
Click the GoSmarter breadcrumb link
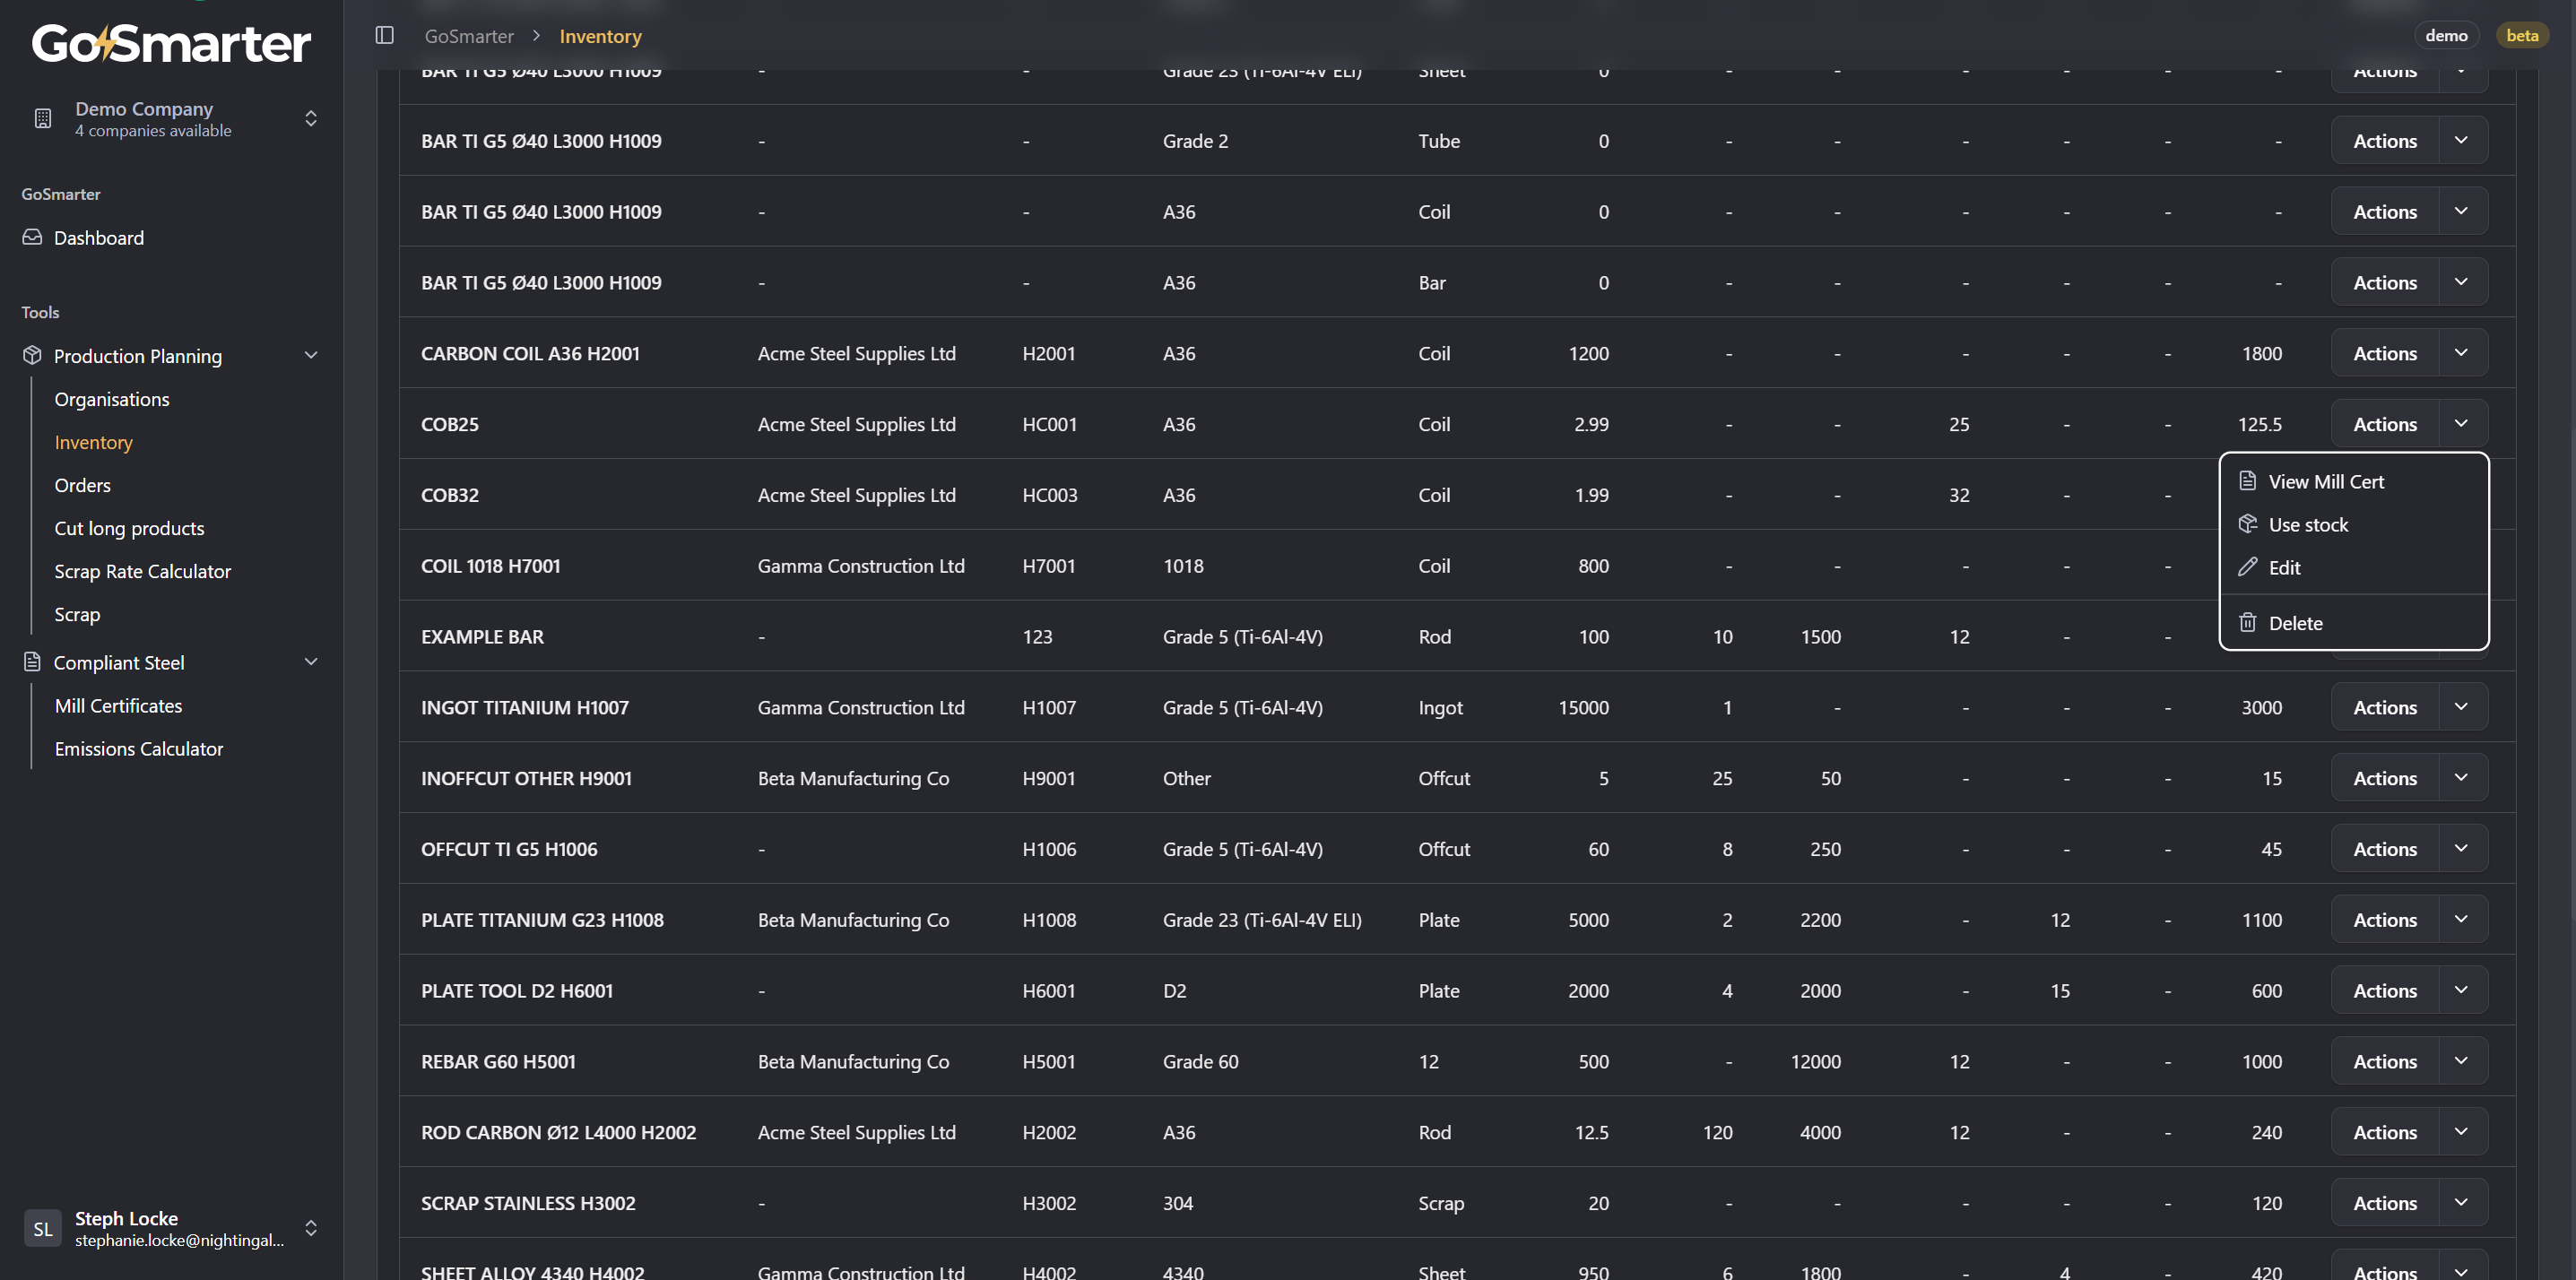click(469, 36)
